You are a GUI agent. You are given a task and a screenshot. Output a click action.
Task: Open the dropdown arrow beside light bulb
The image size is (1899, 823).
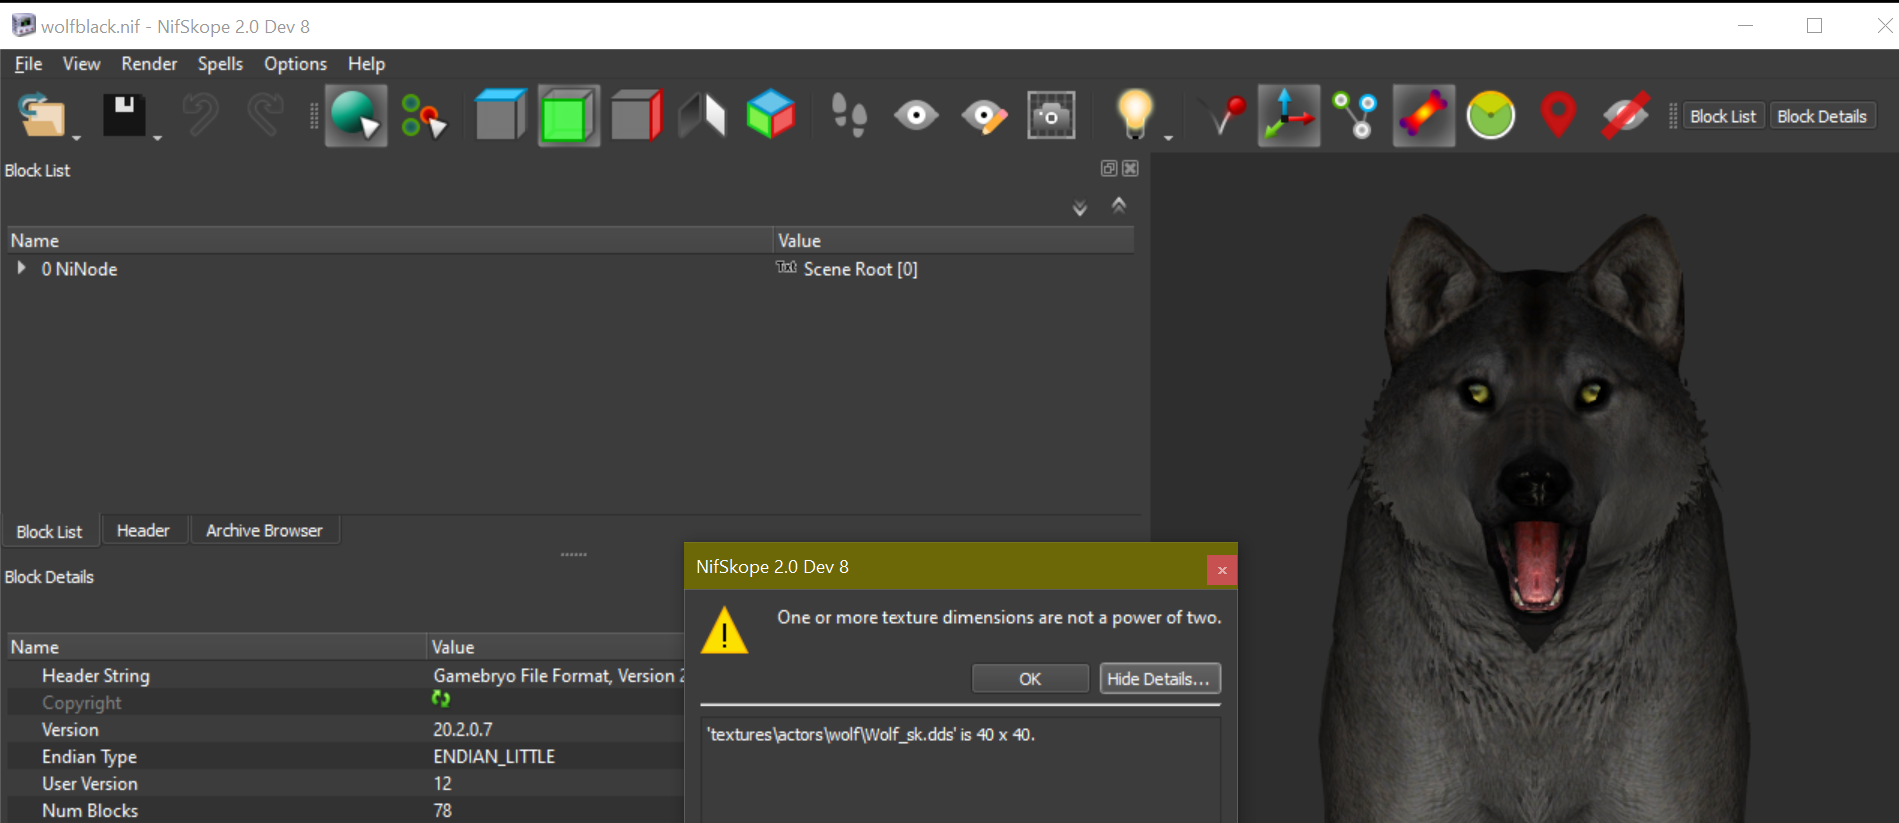(1168, 137)
